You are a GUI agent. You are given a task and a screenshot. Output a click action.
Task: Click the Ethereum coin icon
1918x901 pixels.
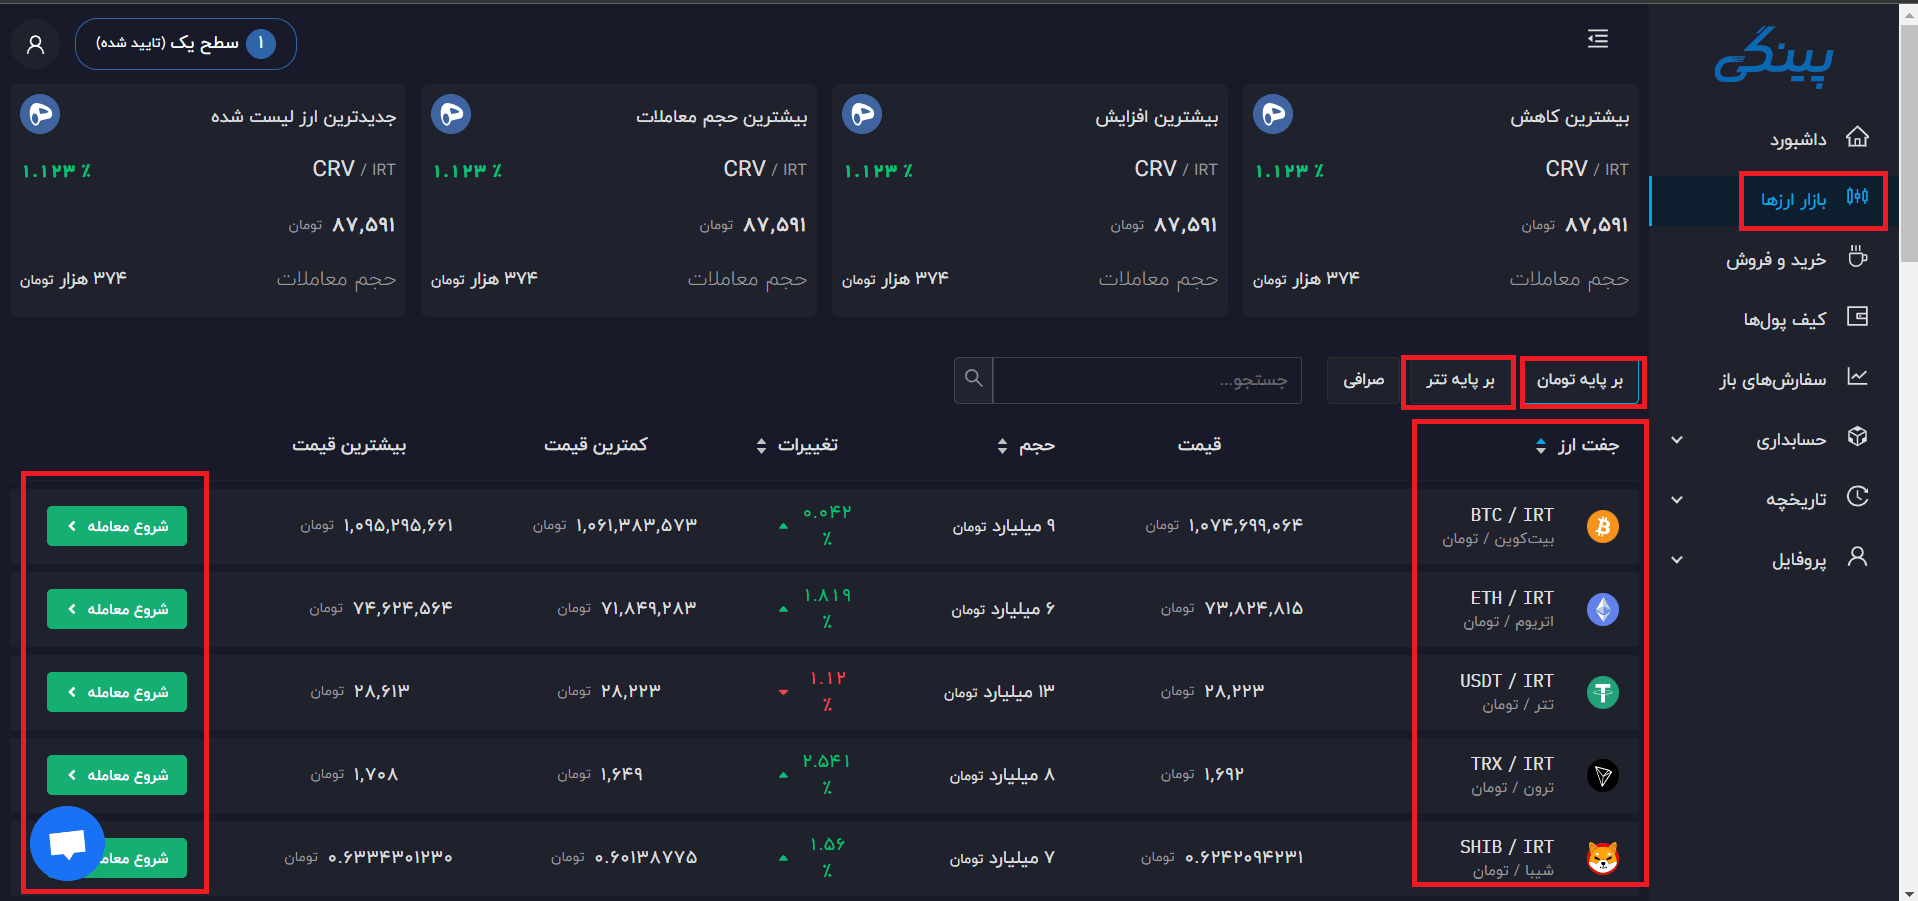point(1603,609)
